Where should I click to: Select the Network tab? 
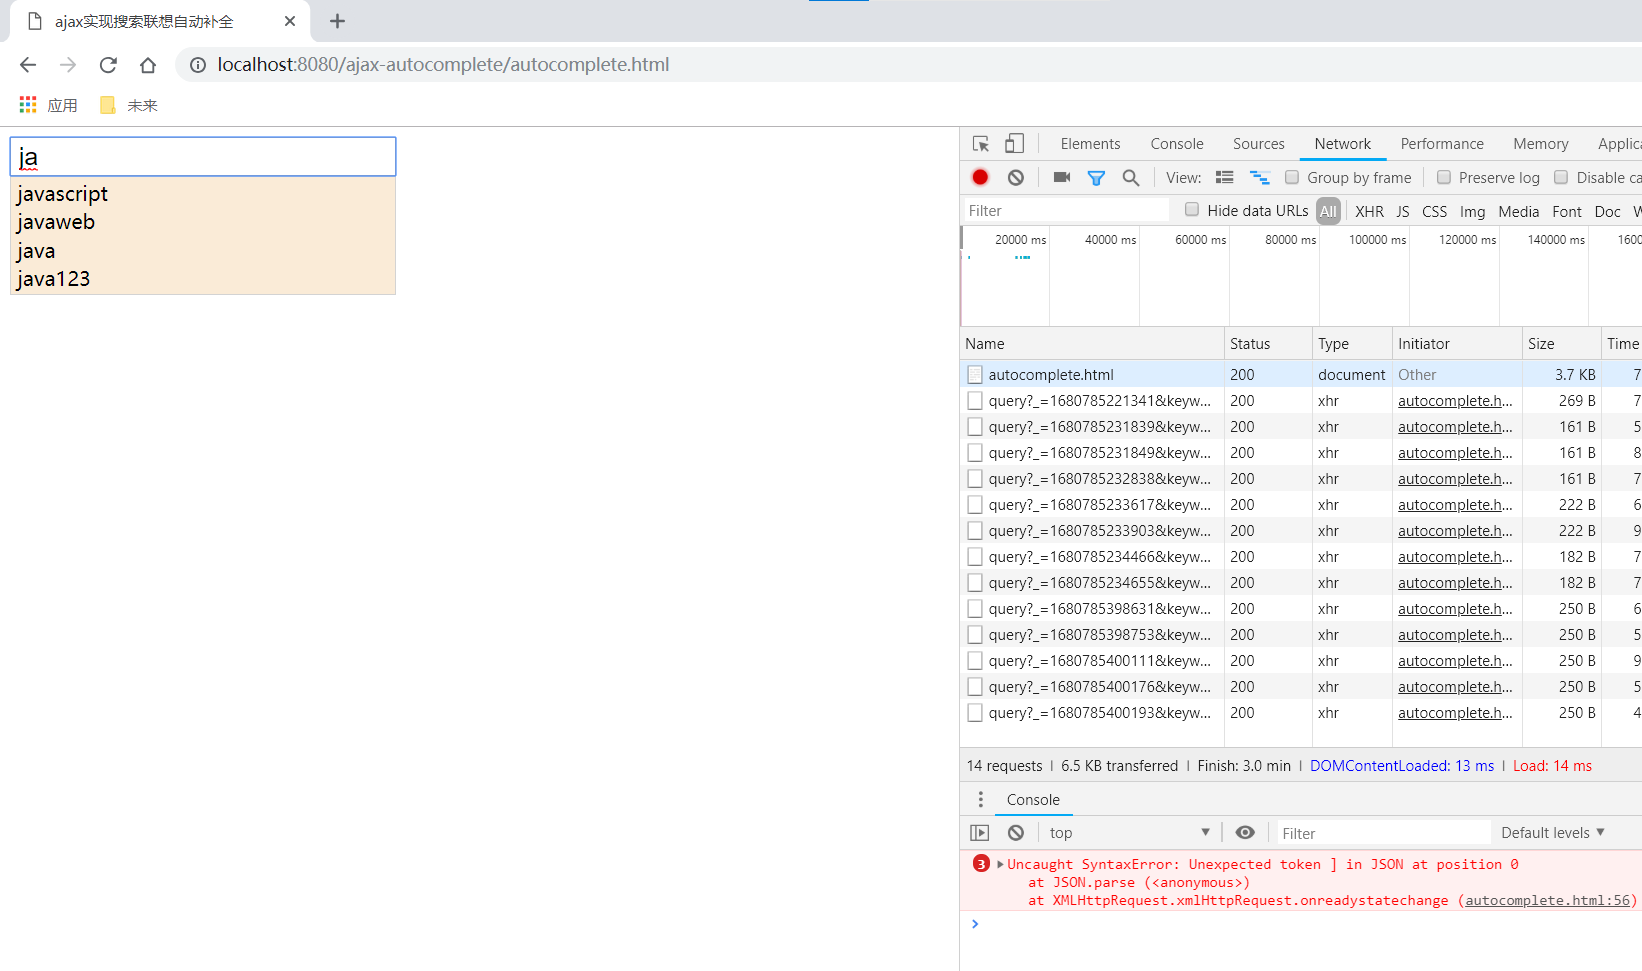[1343, 144]
